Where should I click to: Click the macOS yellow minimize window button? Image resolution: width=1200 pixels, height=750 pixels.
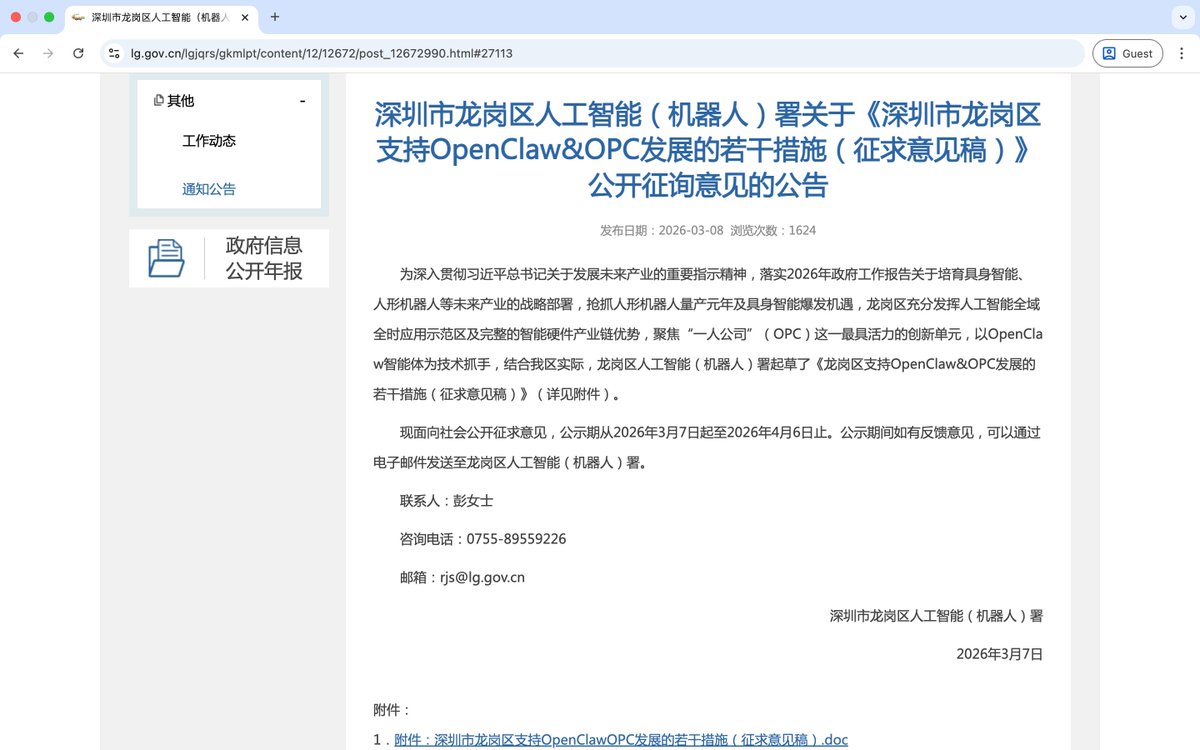click(x=32, y=17)
